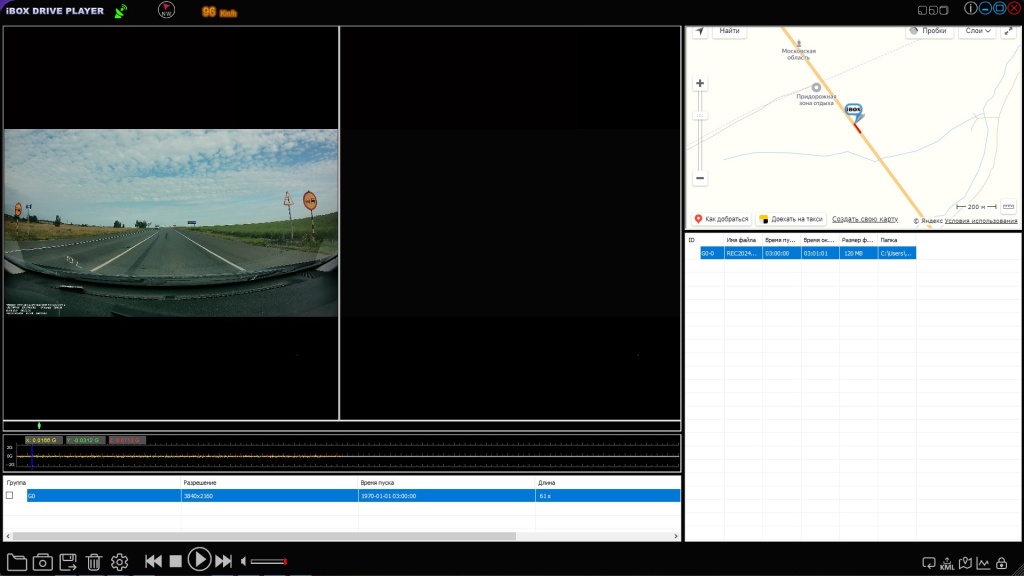
Task: Click the volume slider
Action: 268,562
